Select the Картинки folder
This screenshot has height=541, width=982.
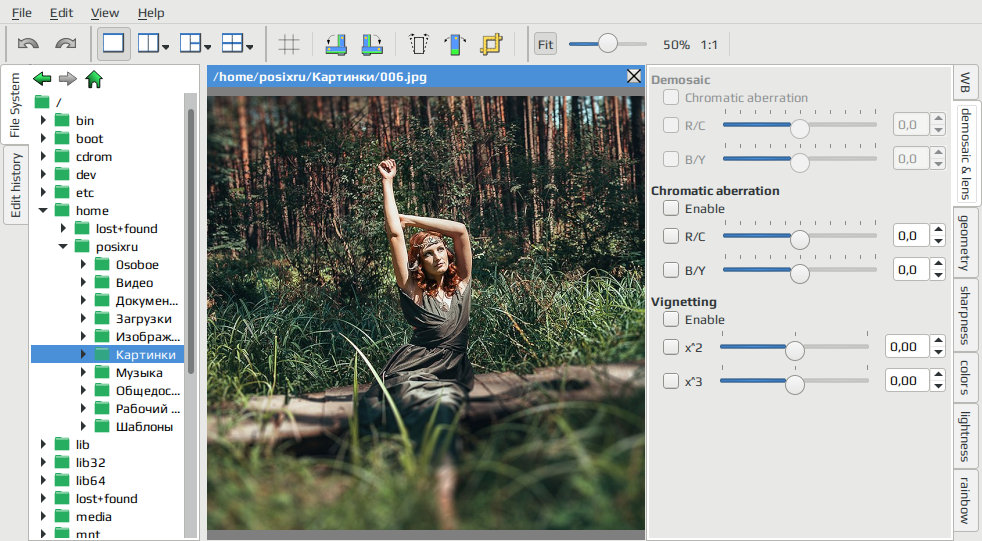click(145, 354)
